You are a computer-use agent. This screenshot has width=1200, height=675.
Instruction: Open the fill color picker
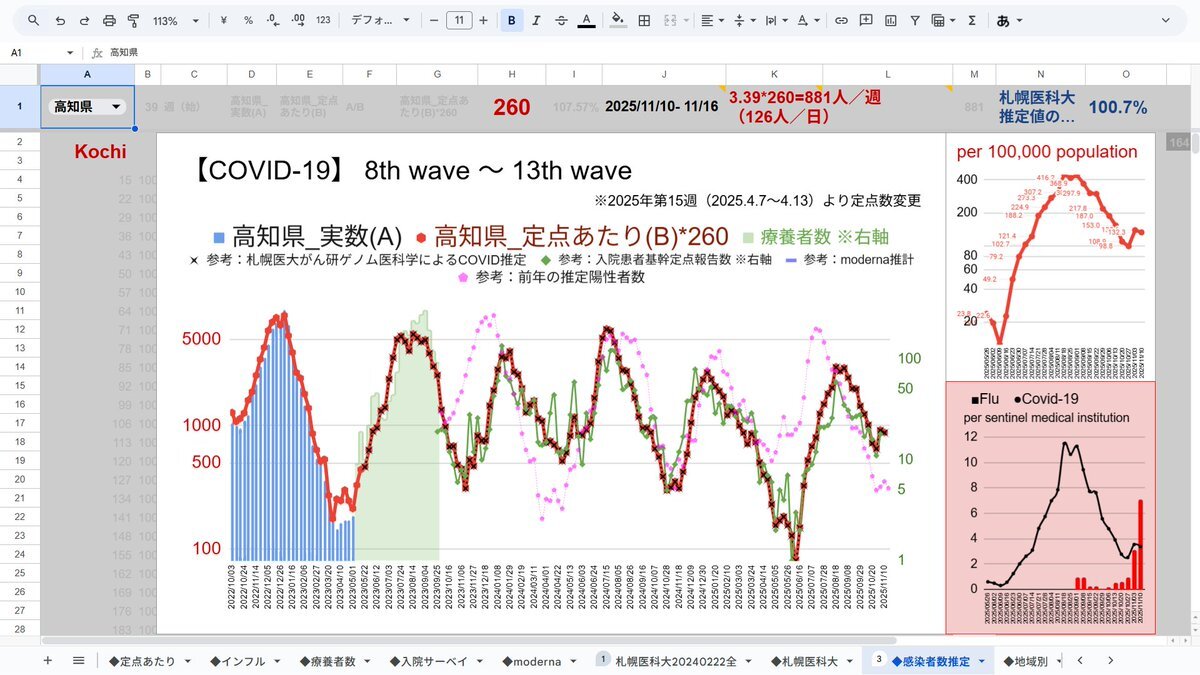617,20
